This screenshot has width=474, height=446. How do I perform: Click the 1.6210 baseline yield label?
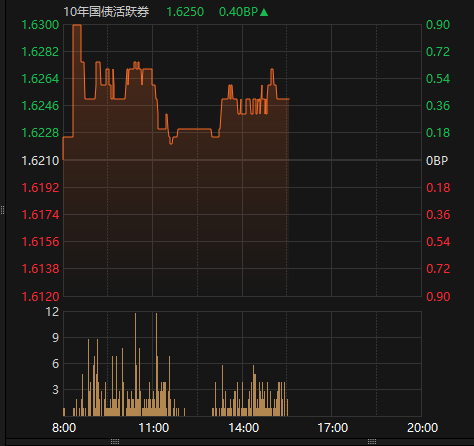pos(40,161)
